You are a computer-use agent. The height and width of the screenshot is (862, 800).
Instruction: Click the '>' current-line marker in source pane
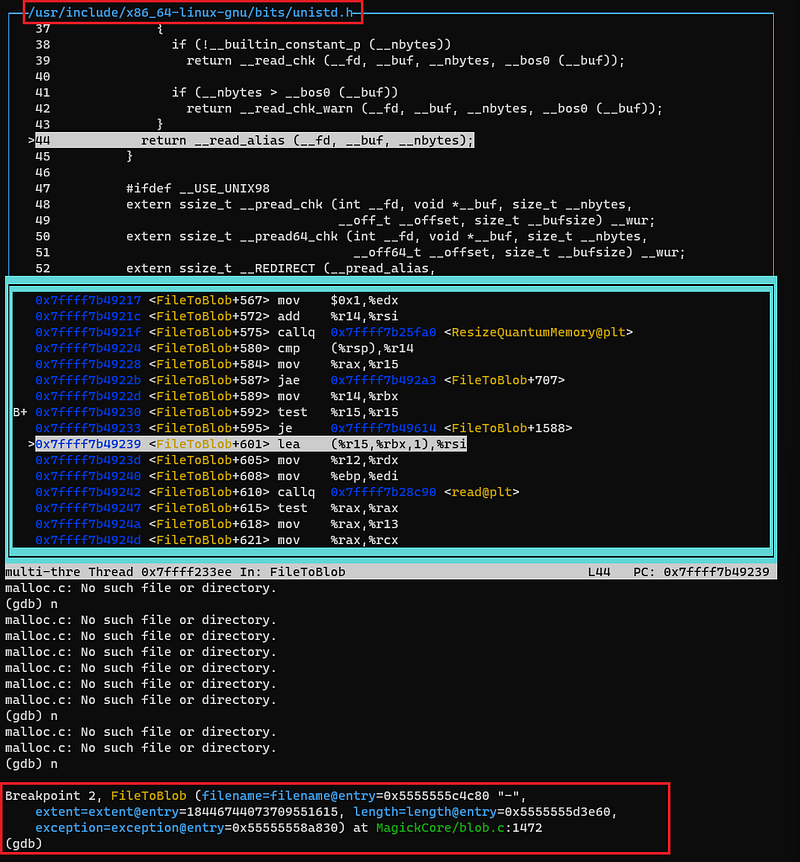click(x=31, y=141)
